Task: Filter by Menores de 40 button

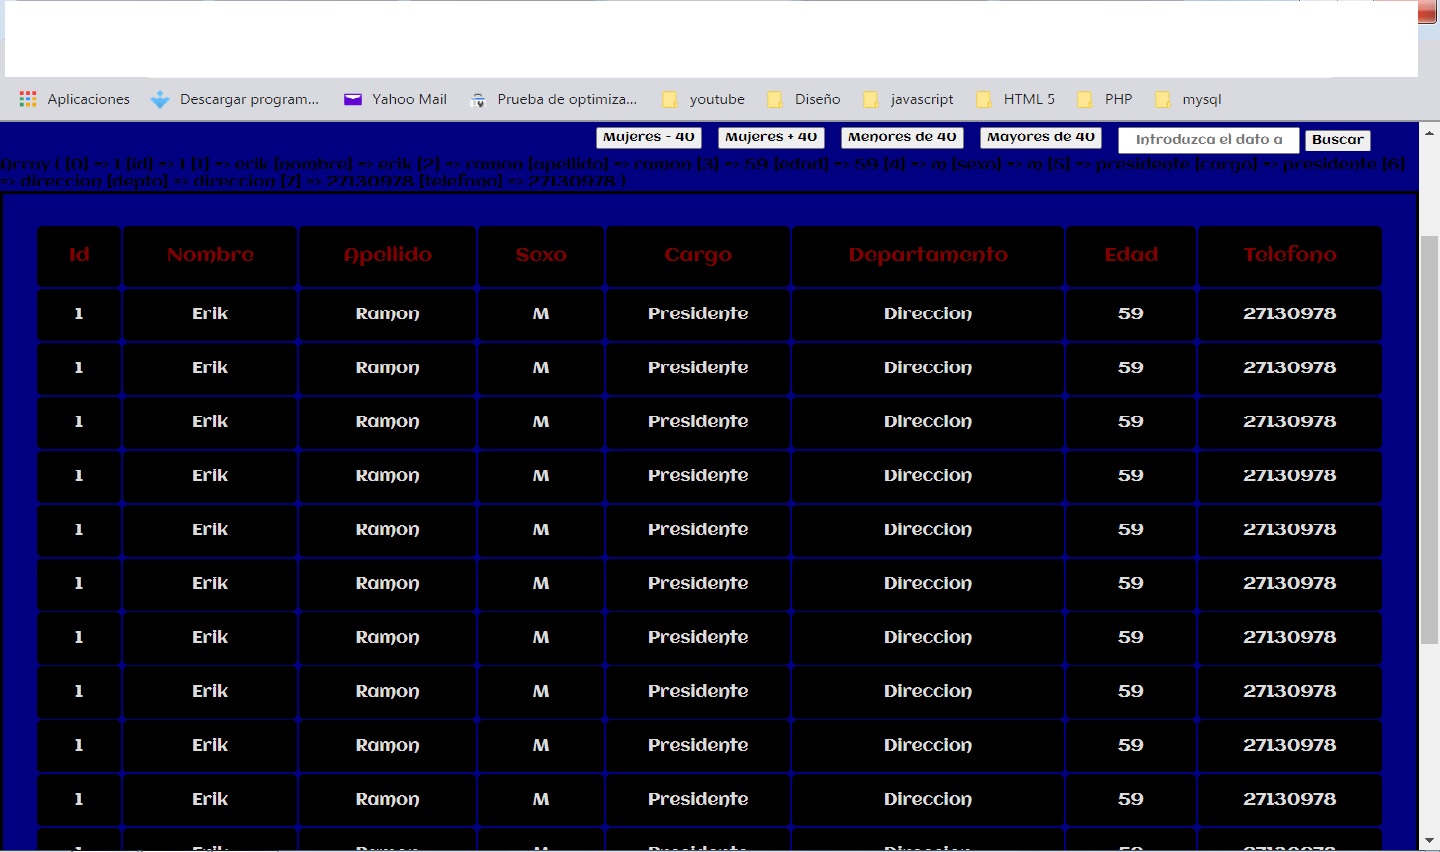Action: 902,137
